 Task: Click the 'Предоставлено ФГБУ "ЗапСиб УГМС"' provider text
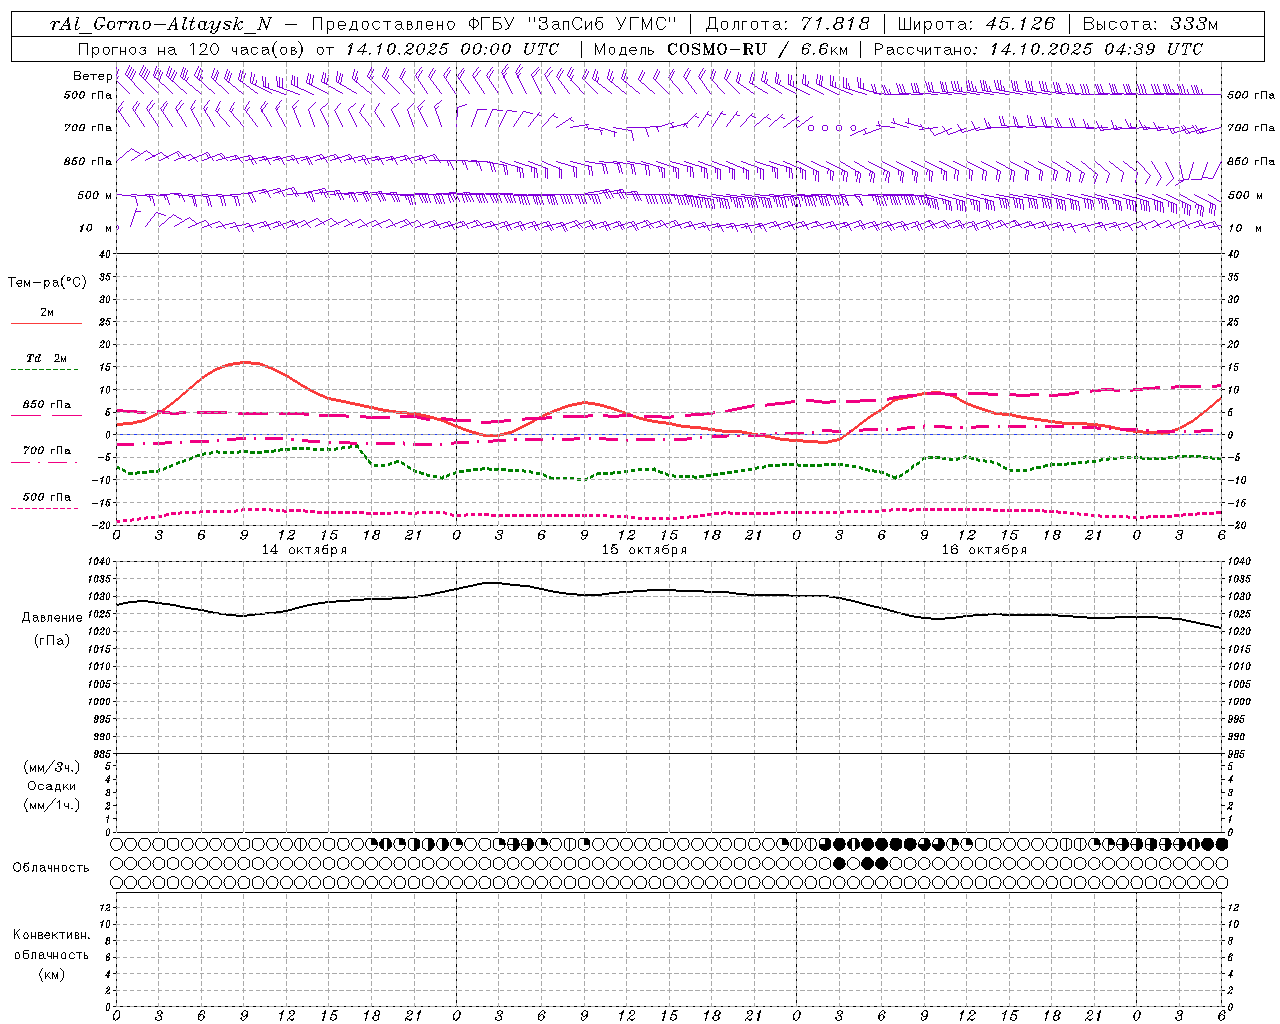click(x=495, y=25)
